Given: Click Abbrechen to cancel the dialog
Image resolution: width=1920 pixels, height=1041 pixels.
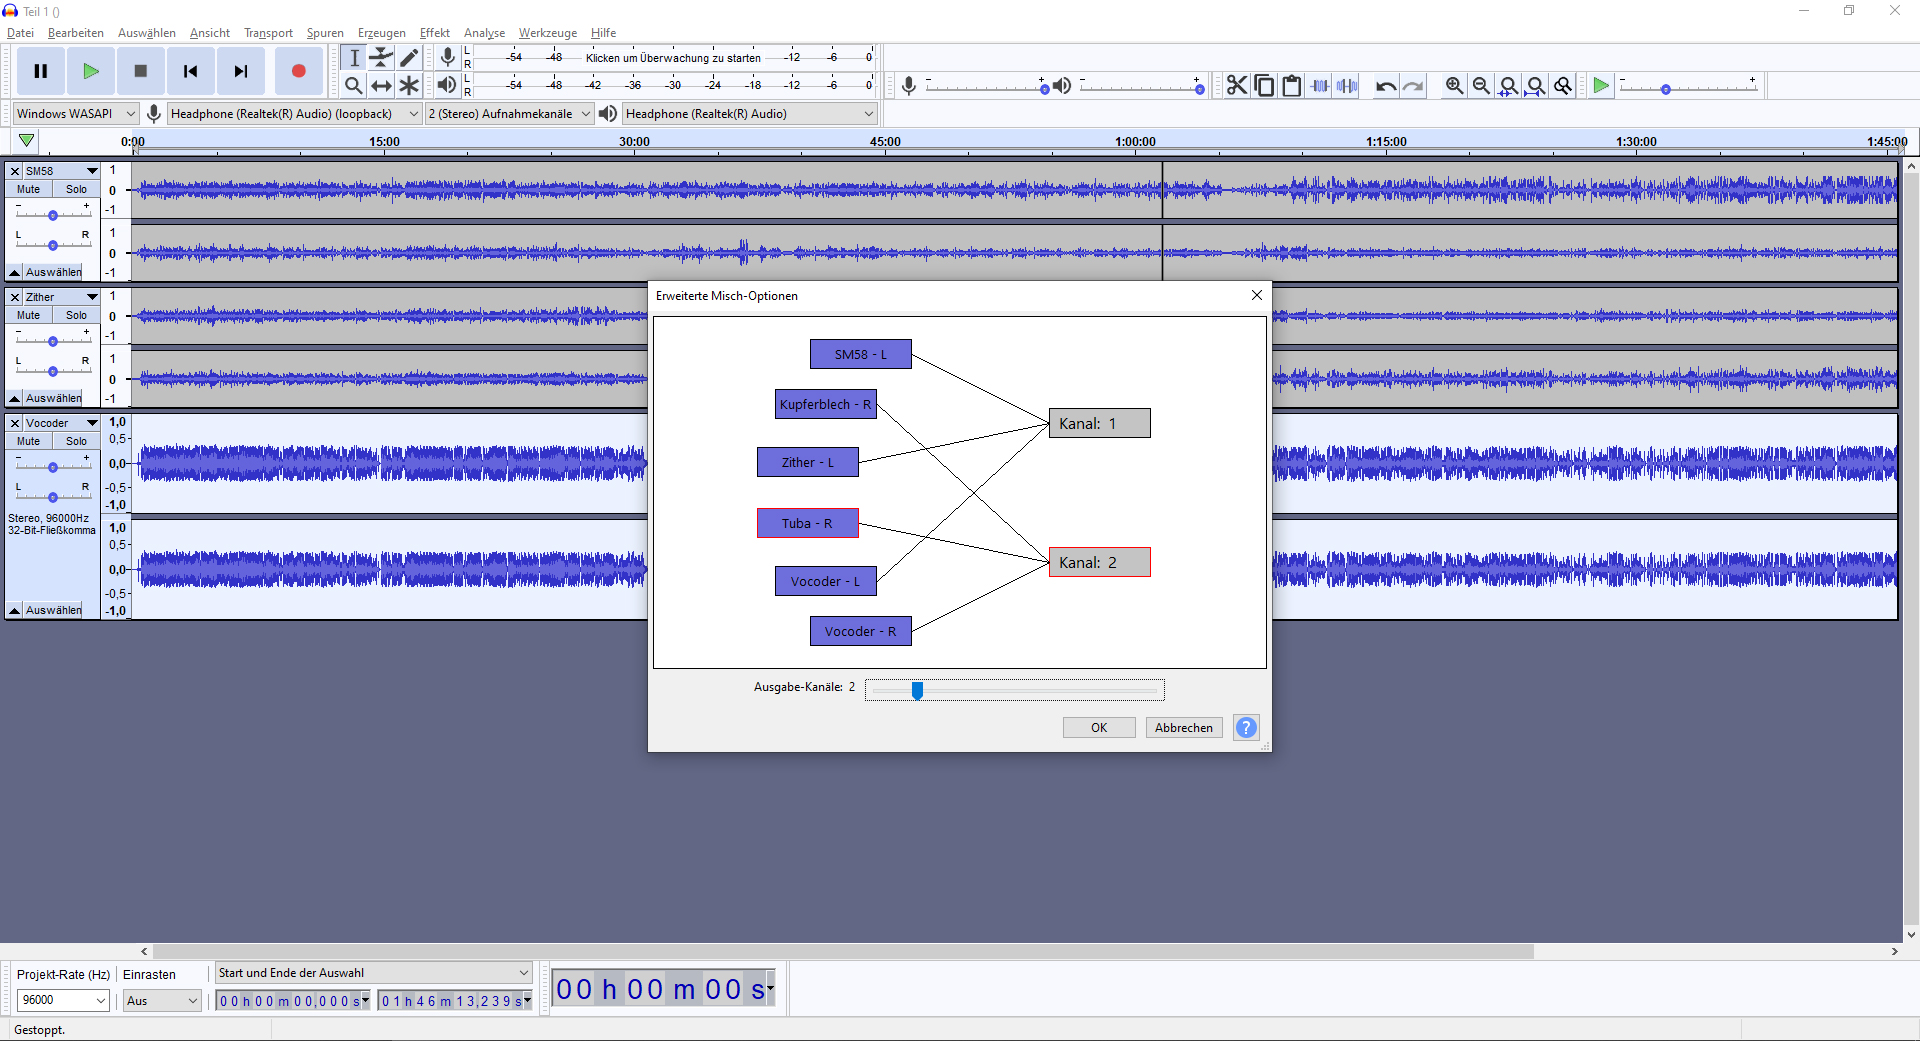Looking at the screenshot, I should point(1183,727).
